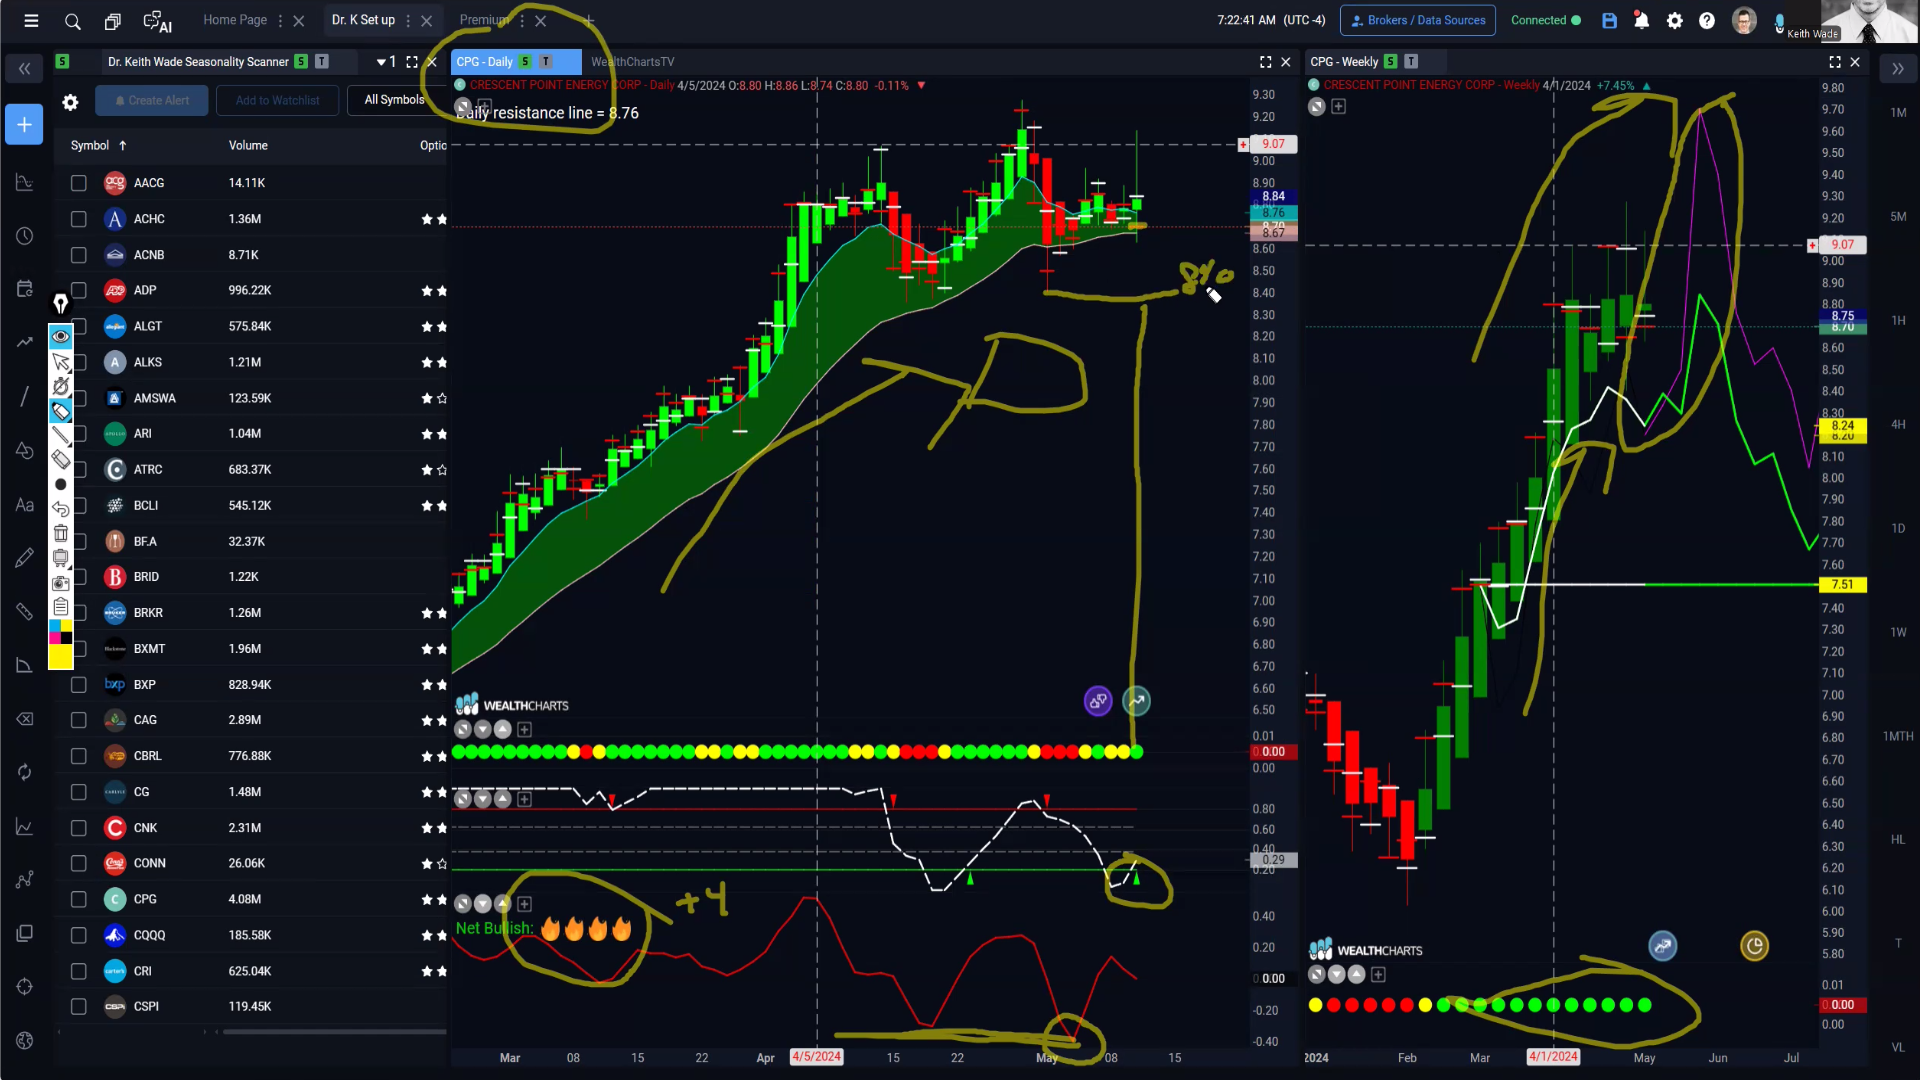Collapse left panel with double chevron
Image resolution: width=1920 pixels, height=1080 pixels.
24,69
